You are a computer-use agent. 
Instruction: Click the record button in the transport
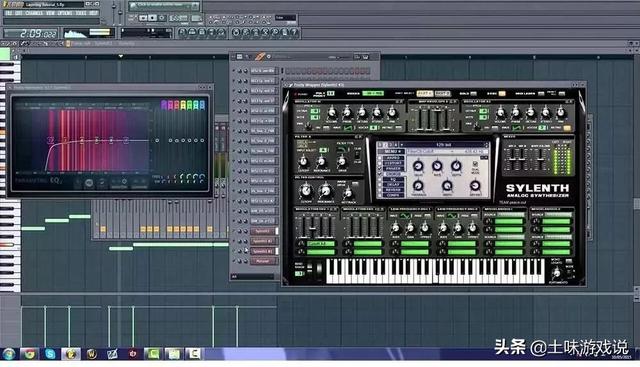click(x=162, y=18)
